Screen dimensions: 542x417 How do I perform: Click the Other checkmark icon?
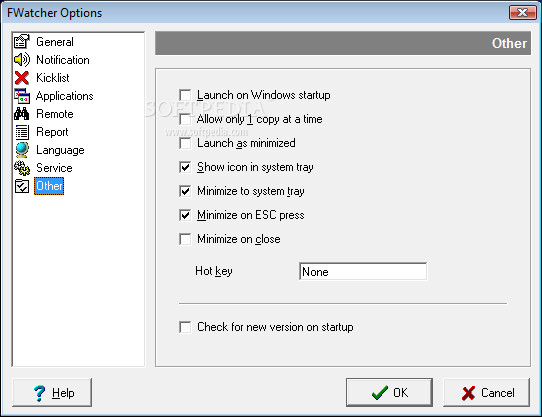pos(22,186)
